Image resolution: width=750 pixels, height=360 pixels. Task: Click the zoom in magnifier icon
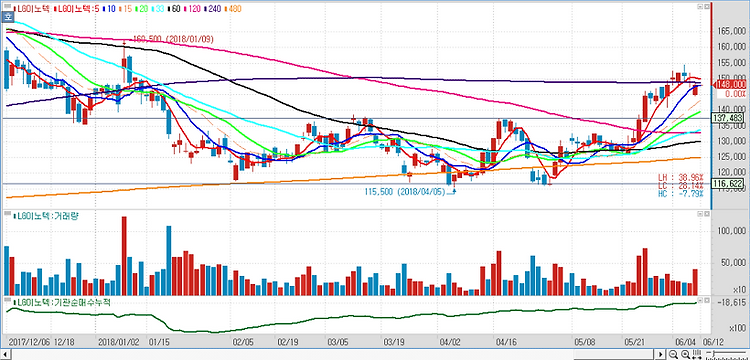[685, 354]
